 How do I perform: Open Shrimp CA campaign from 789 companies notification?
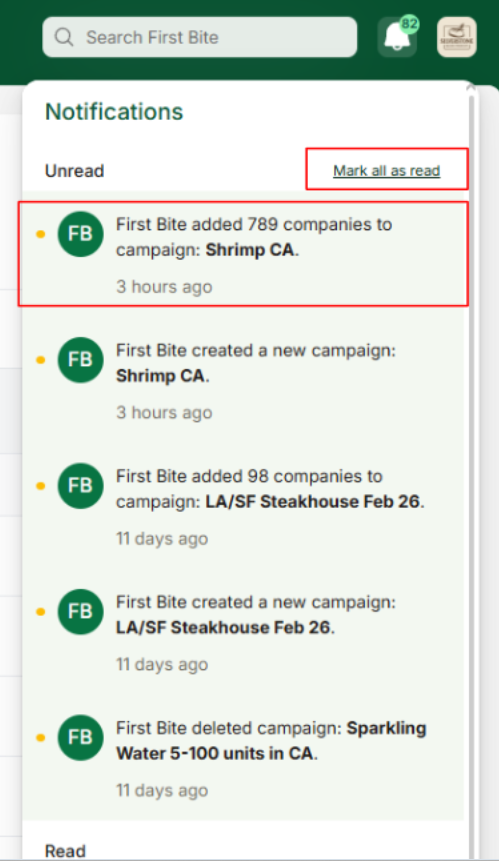(x=250, y=250)
